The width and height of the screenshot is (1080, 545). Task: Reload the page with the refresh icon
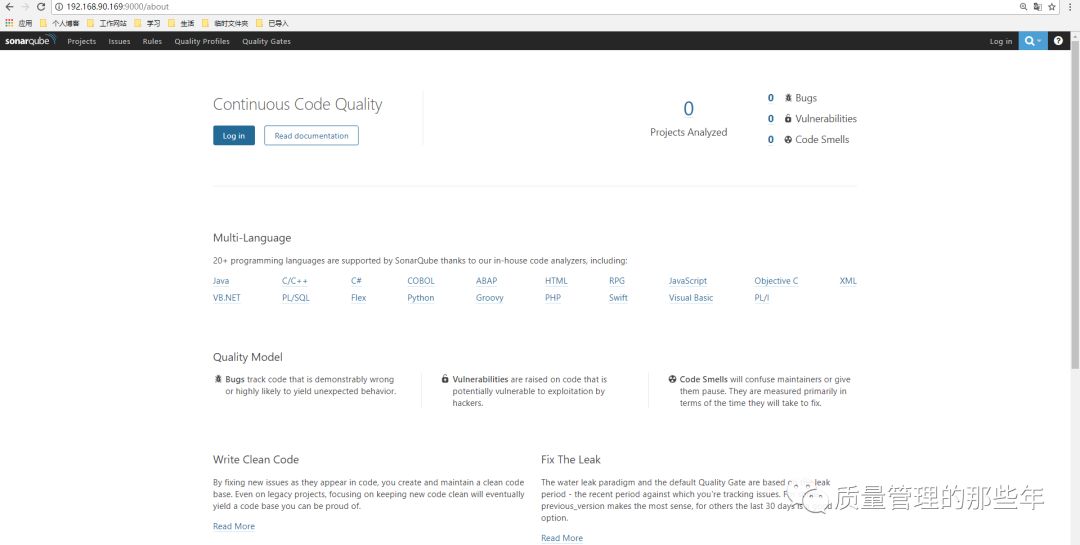[x=41, y=6]
